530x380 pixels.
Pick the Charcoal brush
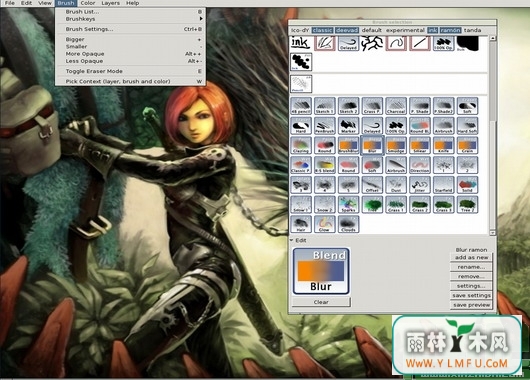[x=396, y=106]
